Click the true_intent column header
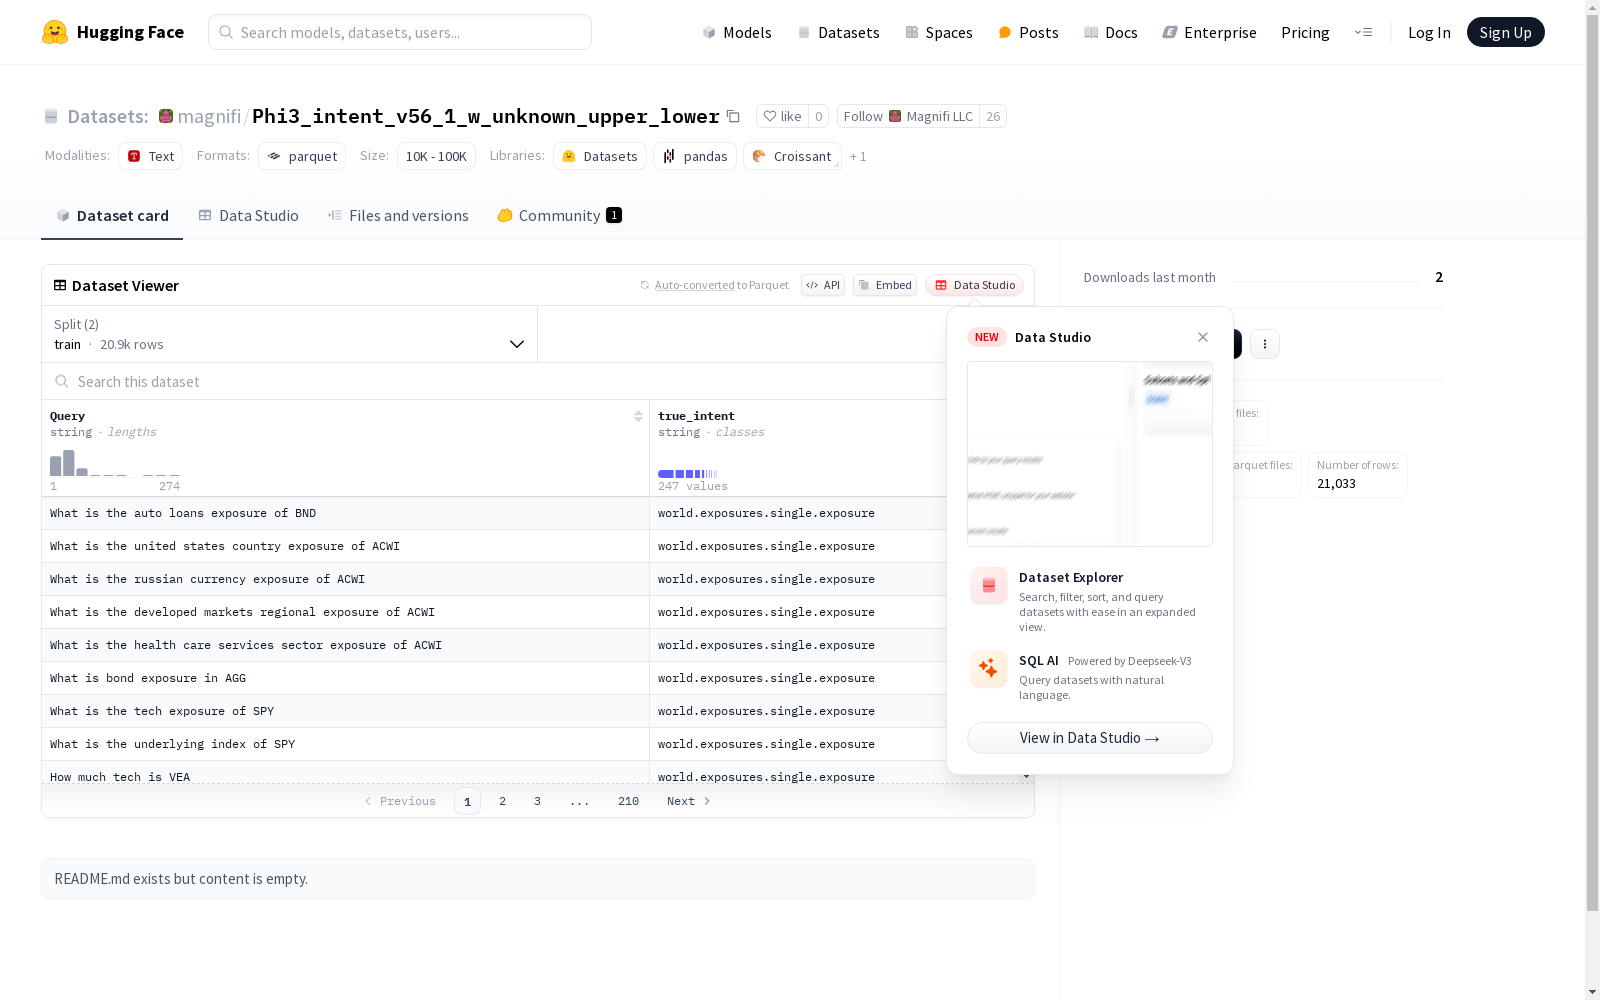The width and height of the screenshot is (1600, 1000). (x=696, y=416)
